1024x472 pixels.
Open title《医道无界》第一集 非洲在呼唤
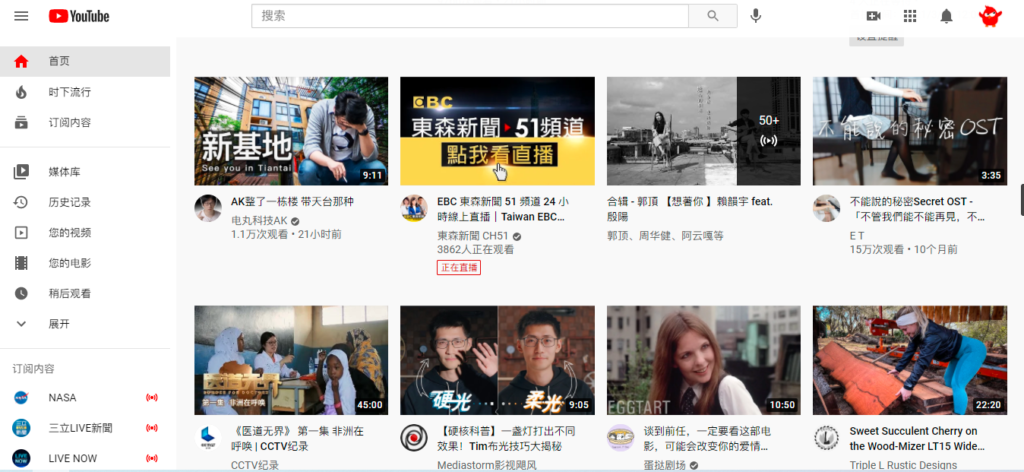point(298,439)
